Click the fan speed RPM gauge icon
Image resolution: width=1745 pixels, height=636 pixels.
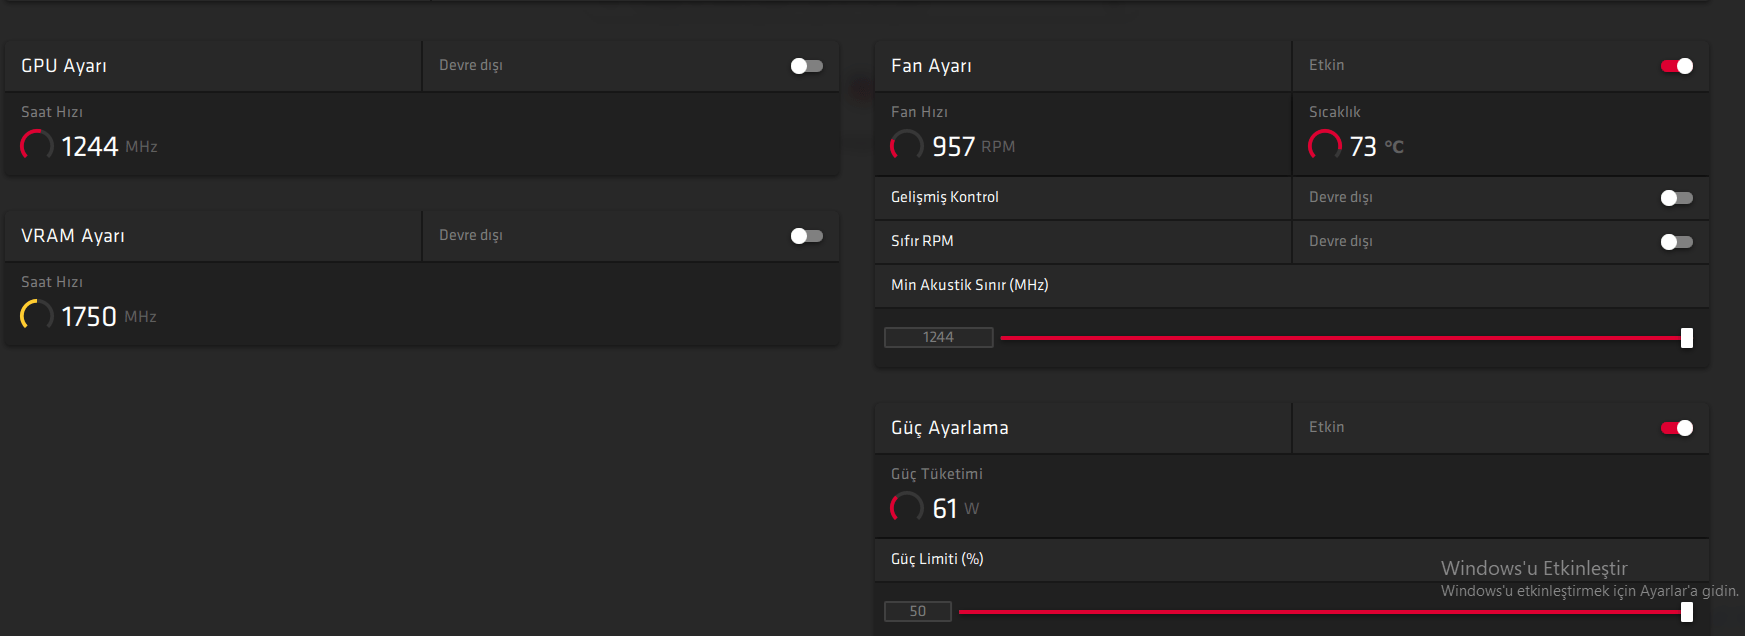(907, 146)
